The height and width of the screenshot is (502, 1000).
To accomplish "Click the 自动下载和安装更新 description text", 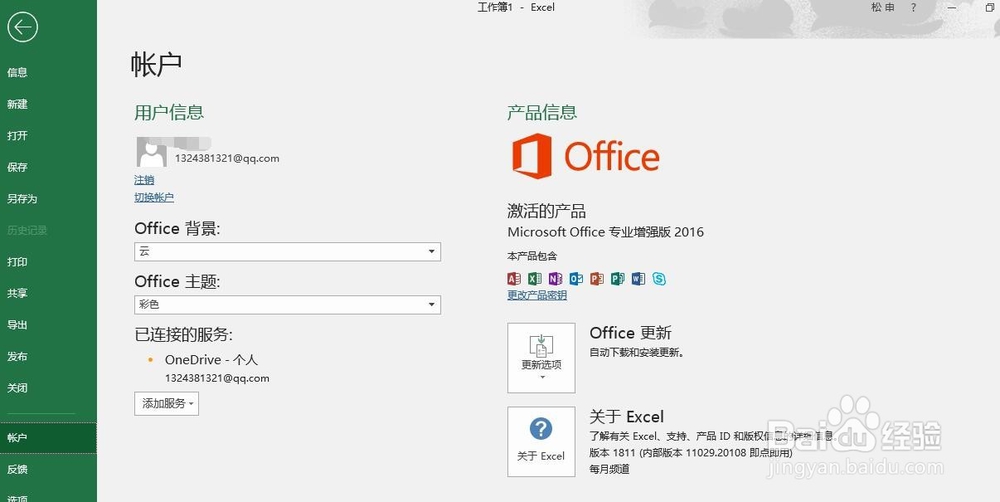I will click(636, 352).
